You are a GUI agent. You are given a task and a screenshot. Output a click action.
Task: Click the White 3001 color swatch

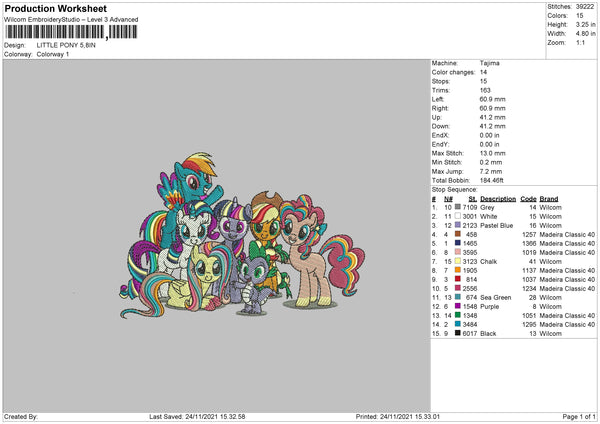coord(458,216)
